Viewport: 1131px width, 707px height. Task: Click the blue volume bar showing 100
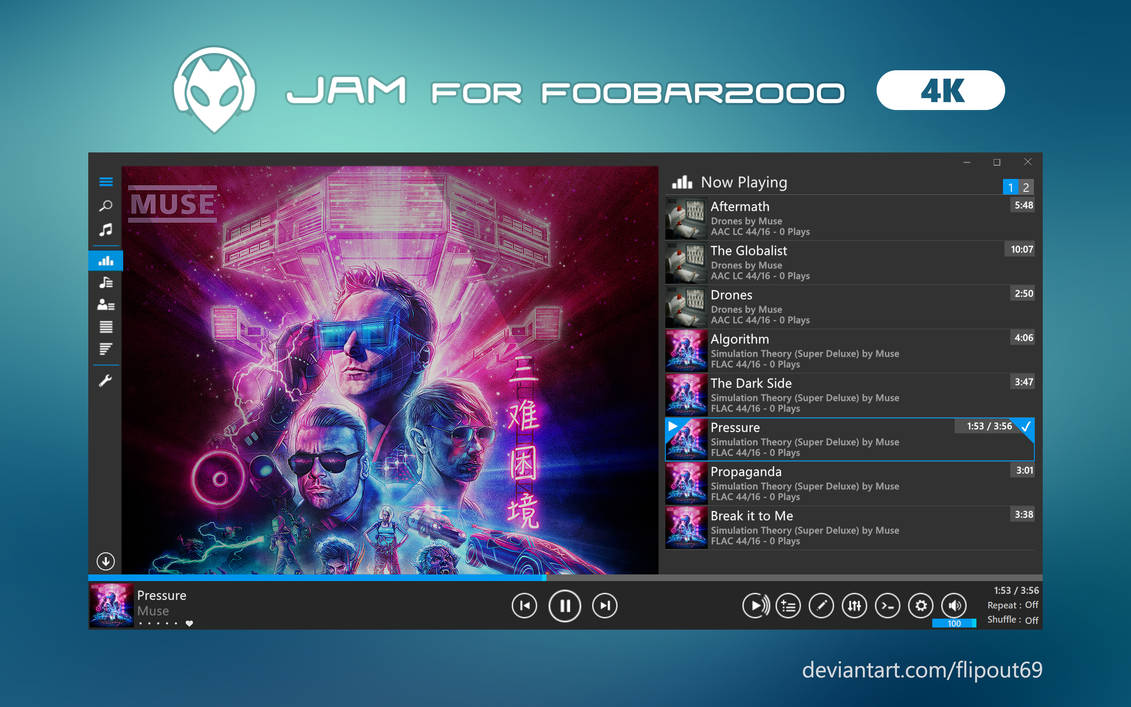pos(954,623)
